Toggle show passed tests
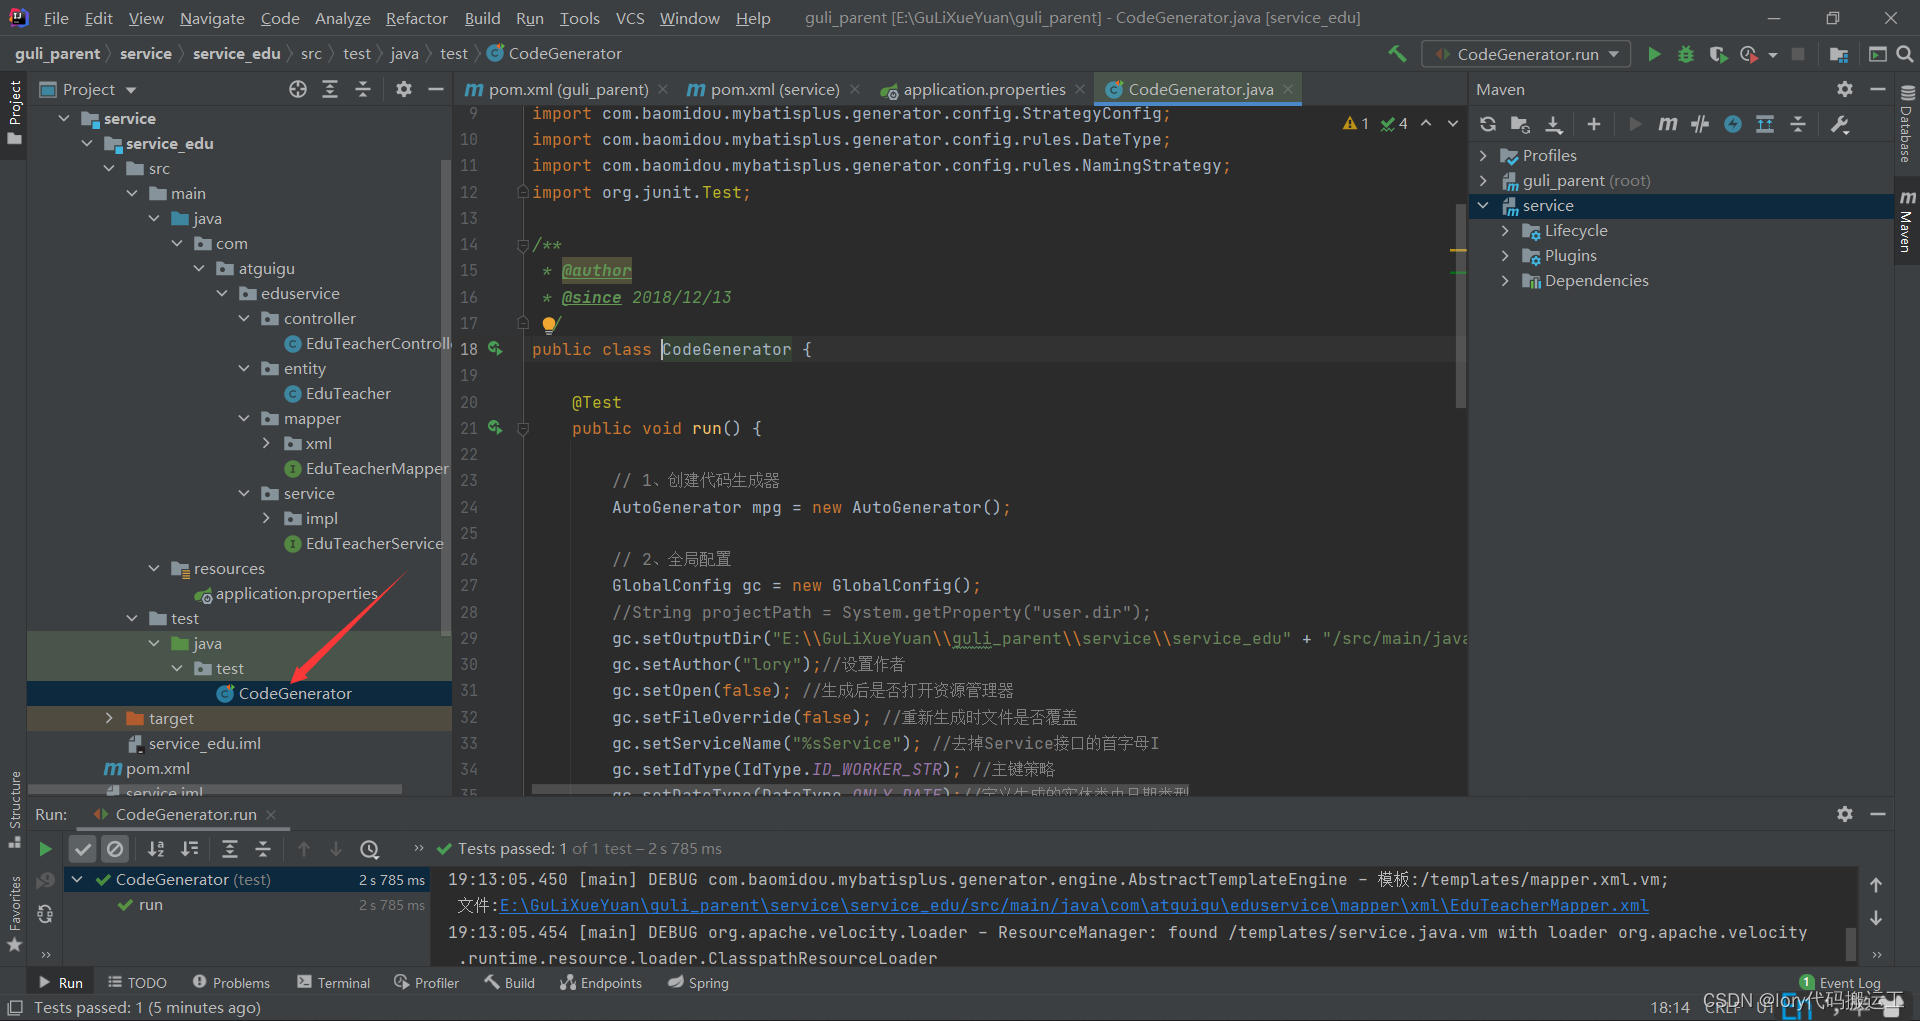 [x=83, y=849]
